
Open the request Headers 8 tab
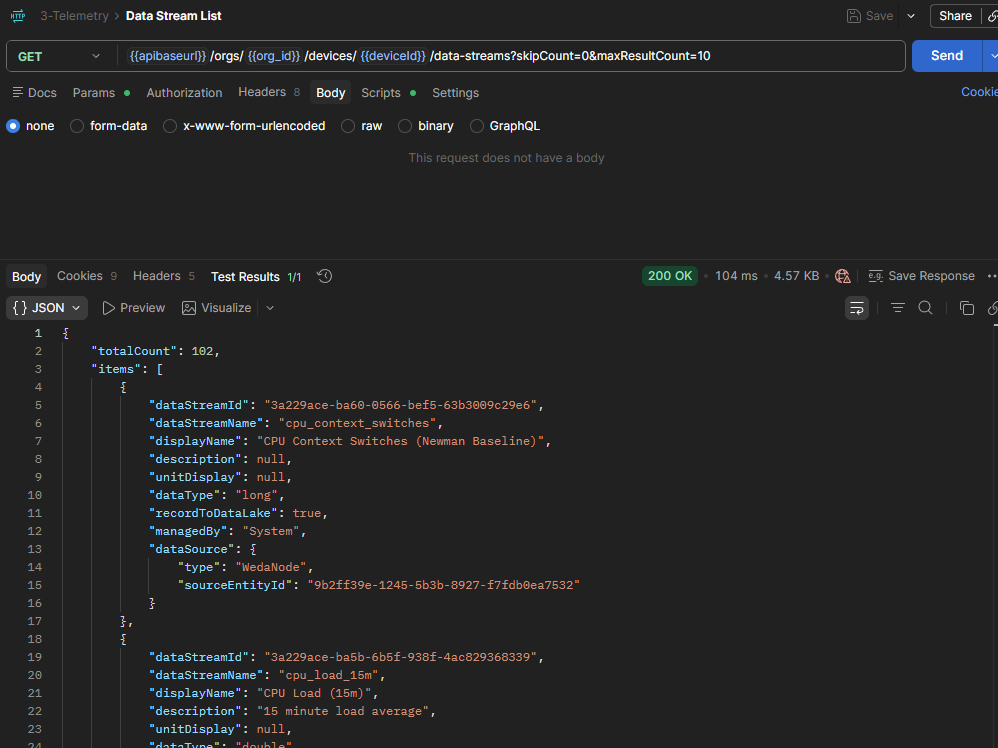(269, 92)
